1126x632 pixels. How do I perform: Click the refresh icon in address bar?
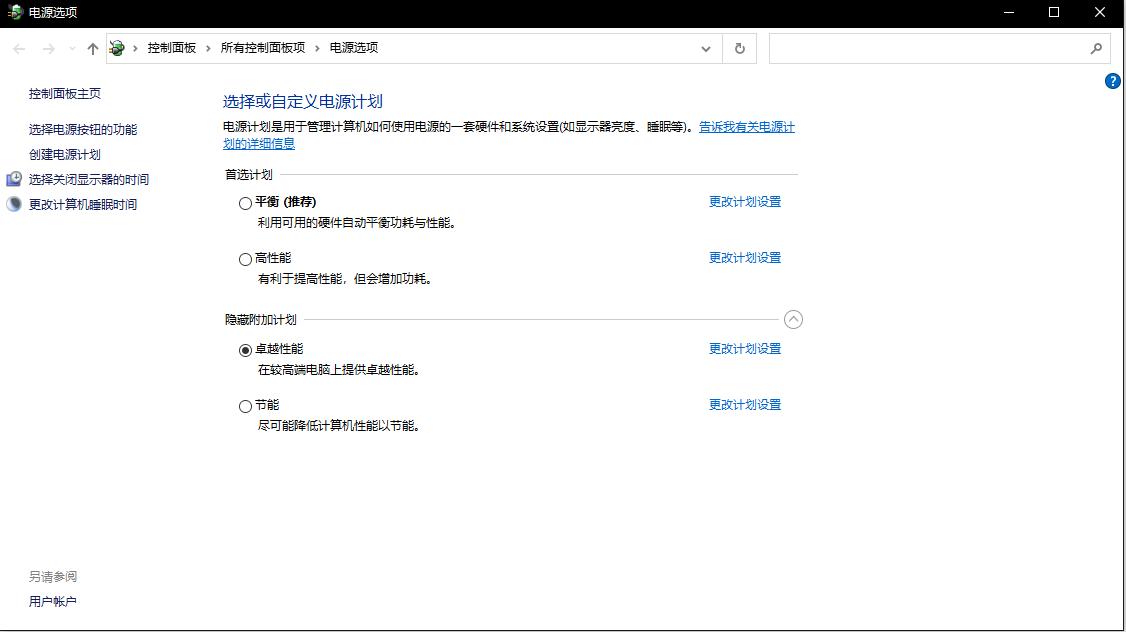pos(739,48)
